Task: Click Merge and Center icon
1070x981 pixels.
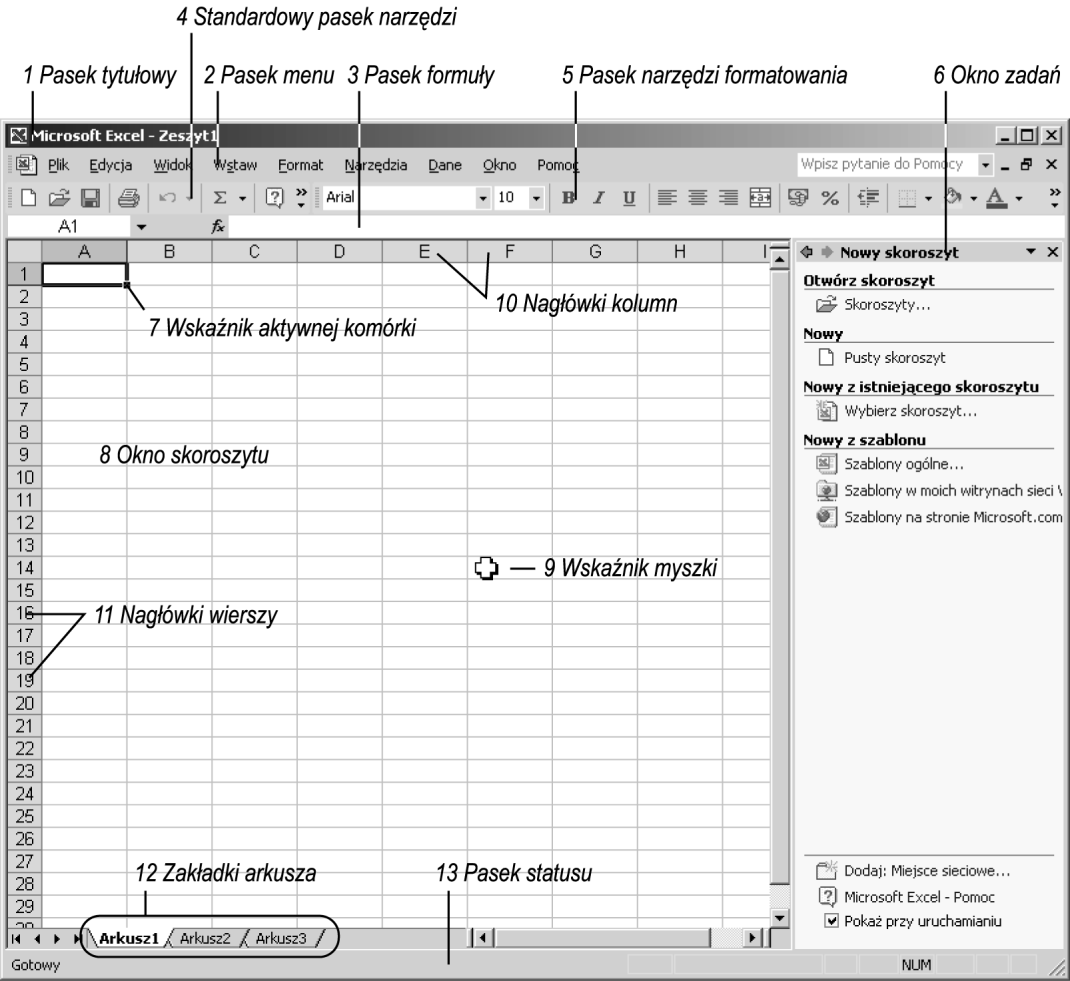Action: click(x=760, y=198)
